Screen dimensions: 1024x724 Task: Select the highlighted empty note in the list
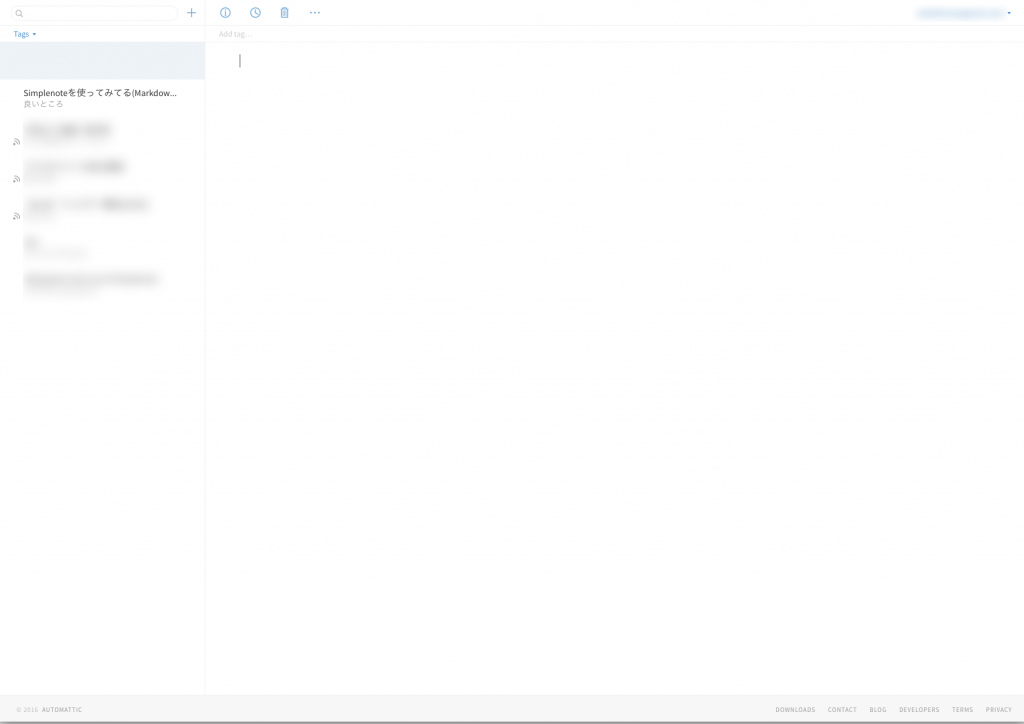pyautogui.click(x=102, y=60)
